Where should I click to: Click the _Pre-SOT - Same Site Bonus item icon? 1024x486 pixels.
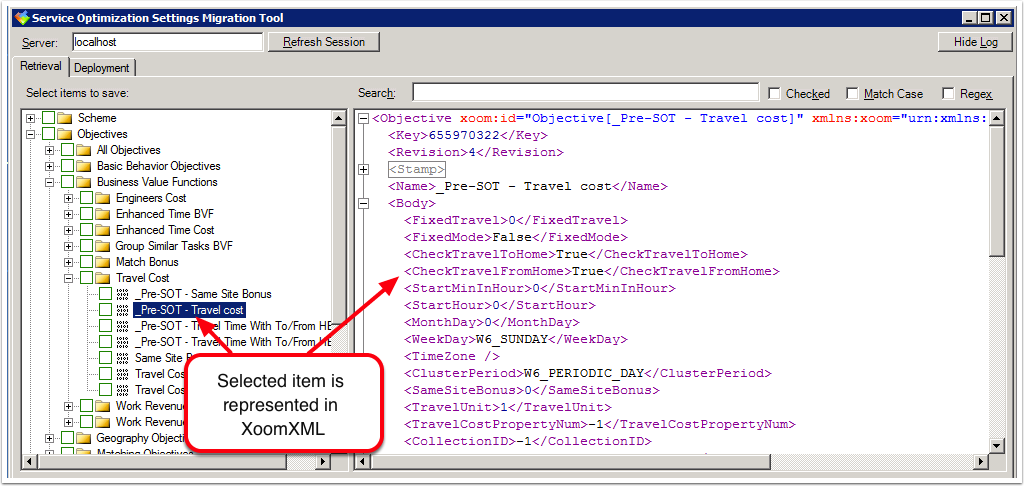tap(123, 294)
